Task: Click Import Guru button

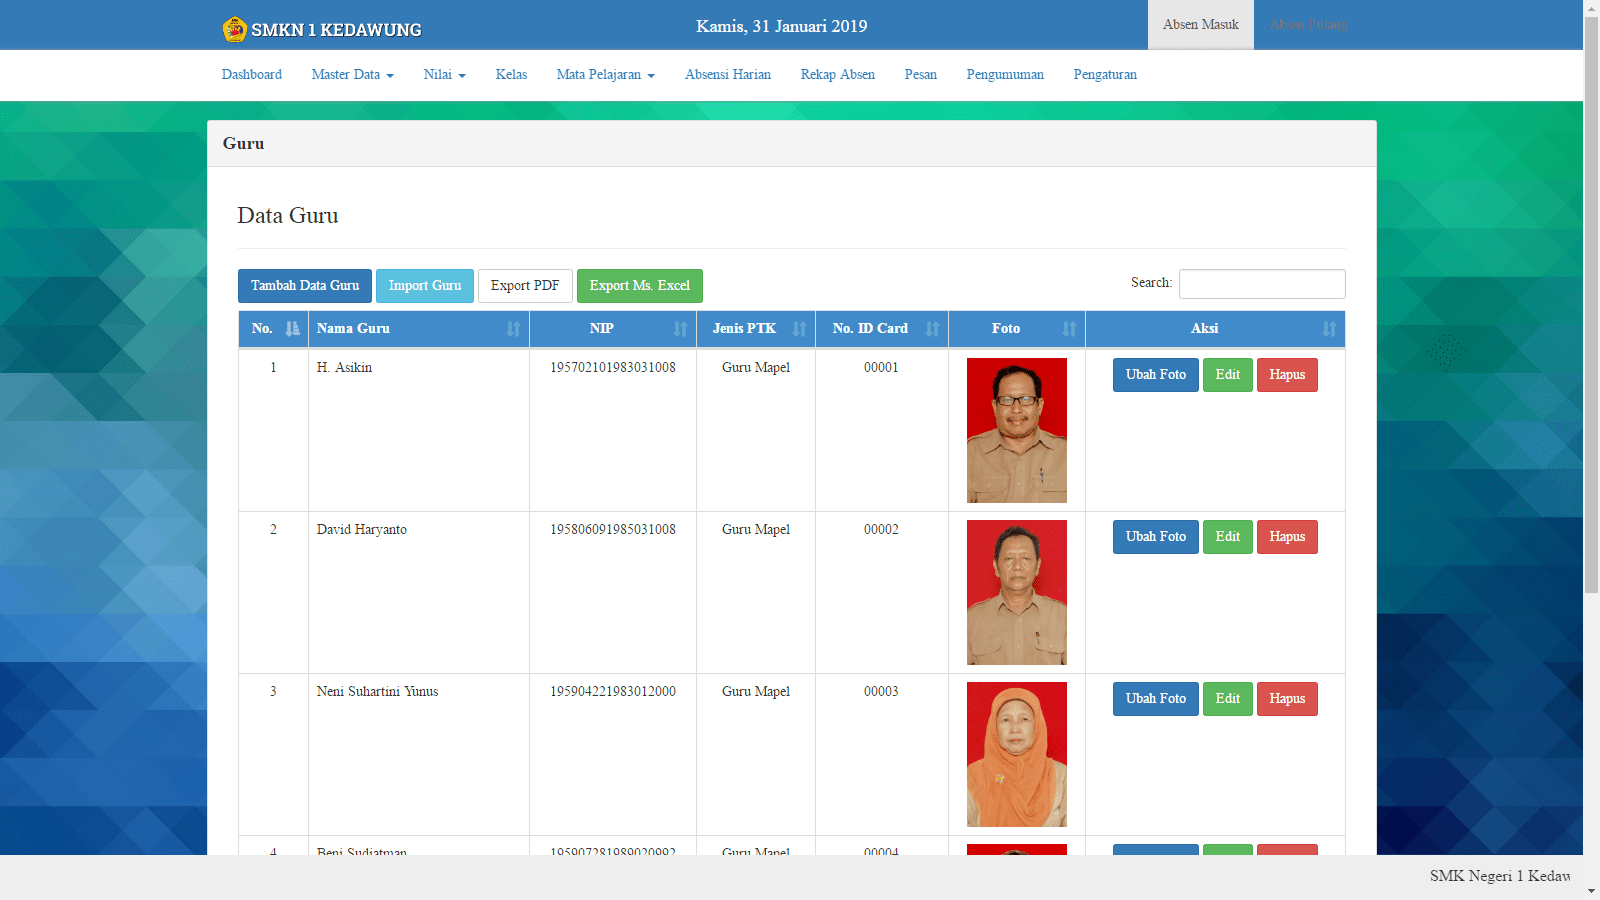Action: pyautogui.click(x=425, y=286)
